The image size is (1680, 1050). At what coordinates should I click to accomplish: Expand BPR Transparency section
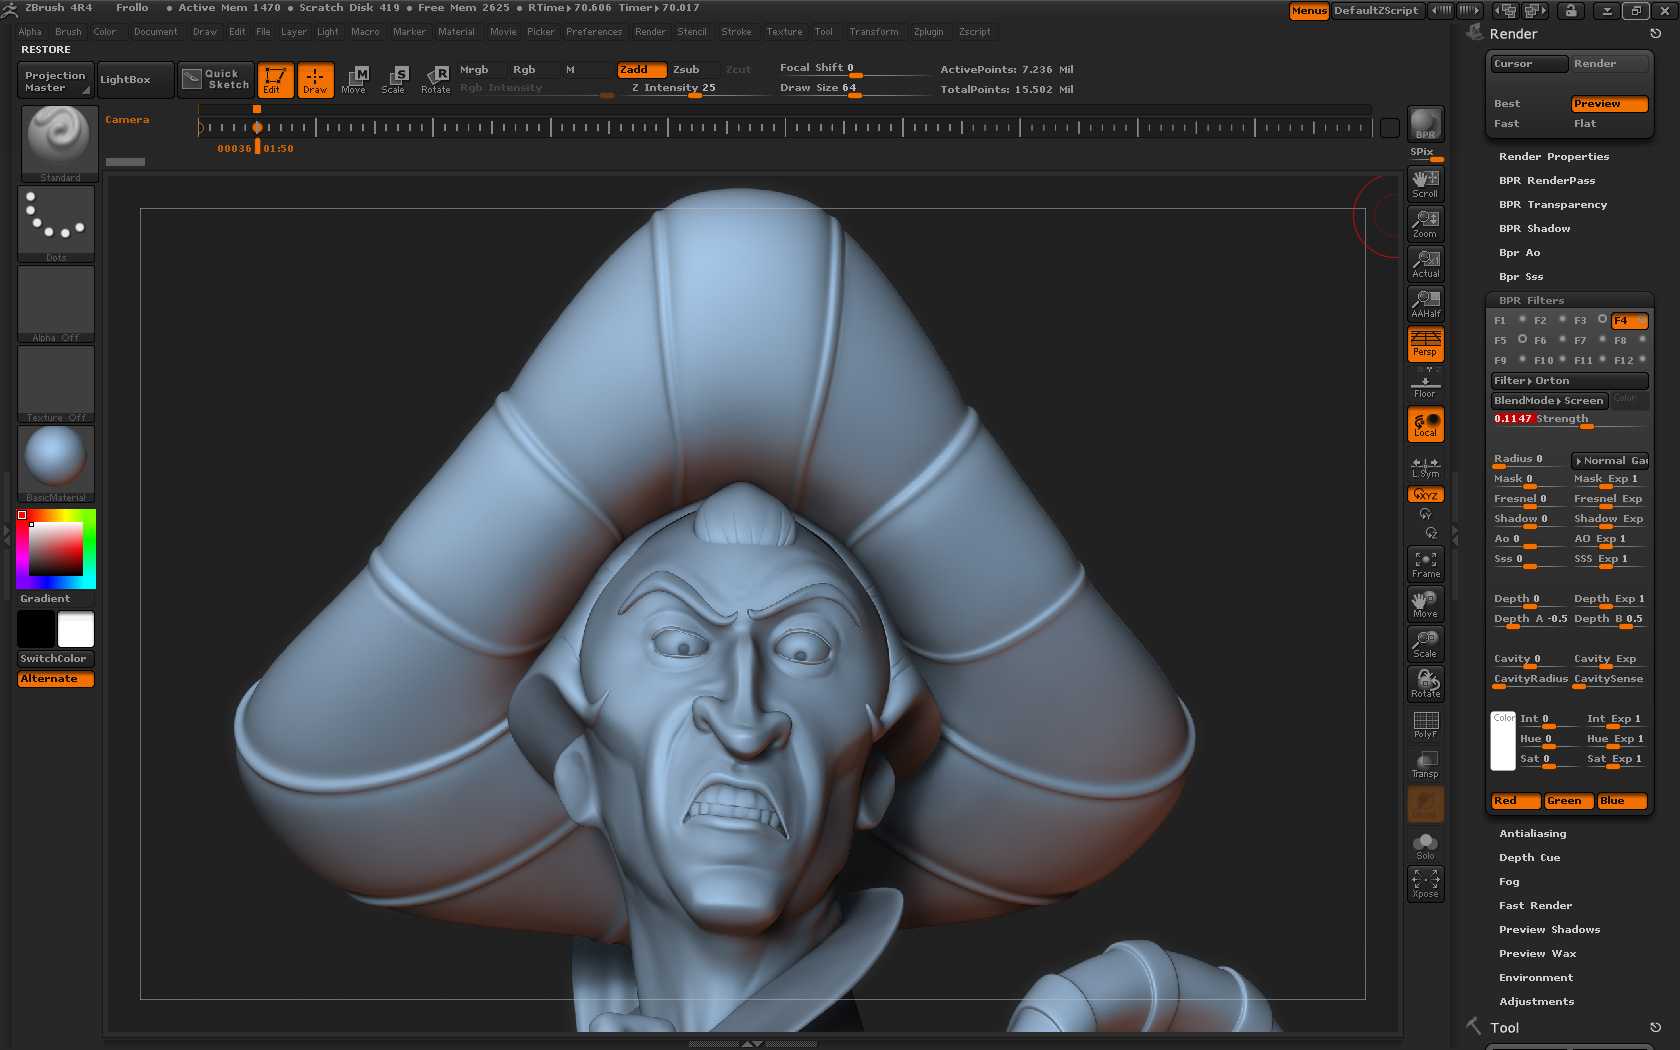pos(1553,205)
